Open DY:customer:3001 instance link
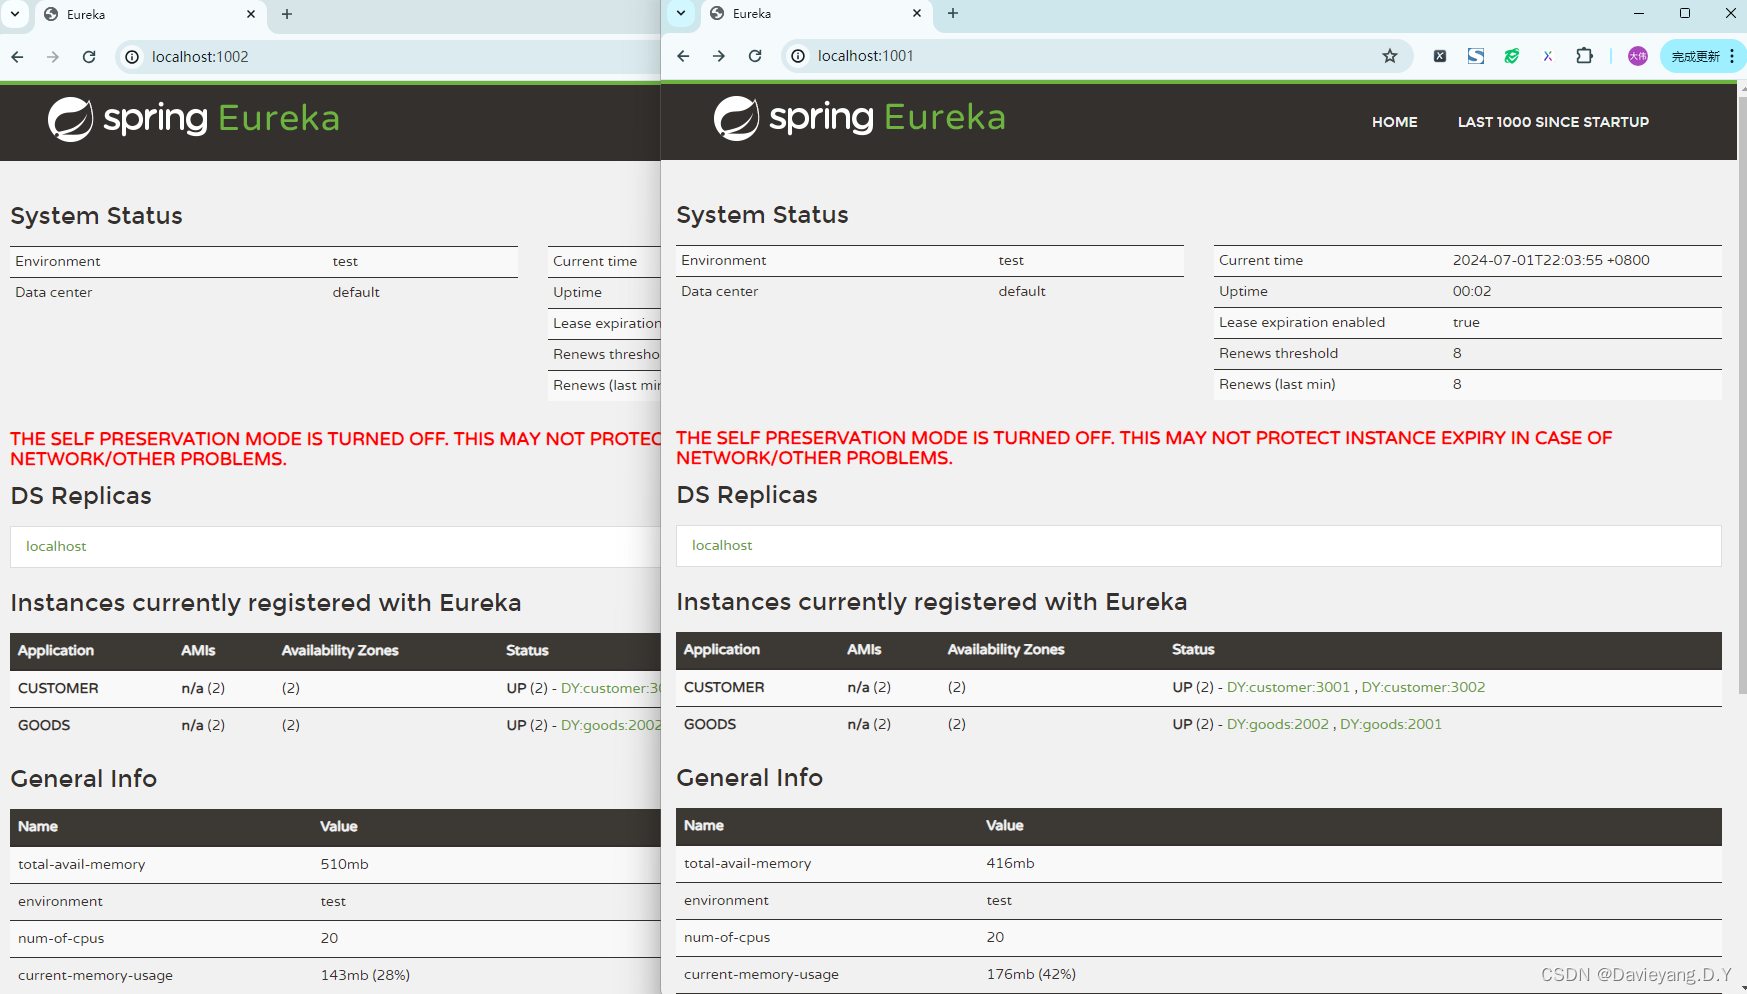The height and width of the screenshot is (994, 1747). [1288, 687]
